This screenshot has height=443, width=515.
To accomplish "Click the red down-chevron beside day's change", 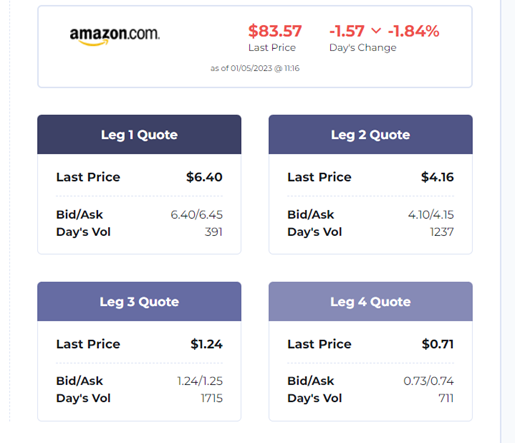I will pos(376,31).
